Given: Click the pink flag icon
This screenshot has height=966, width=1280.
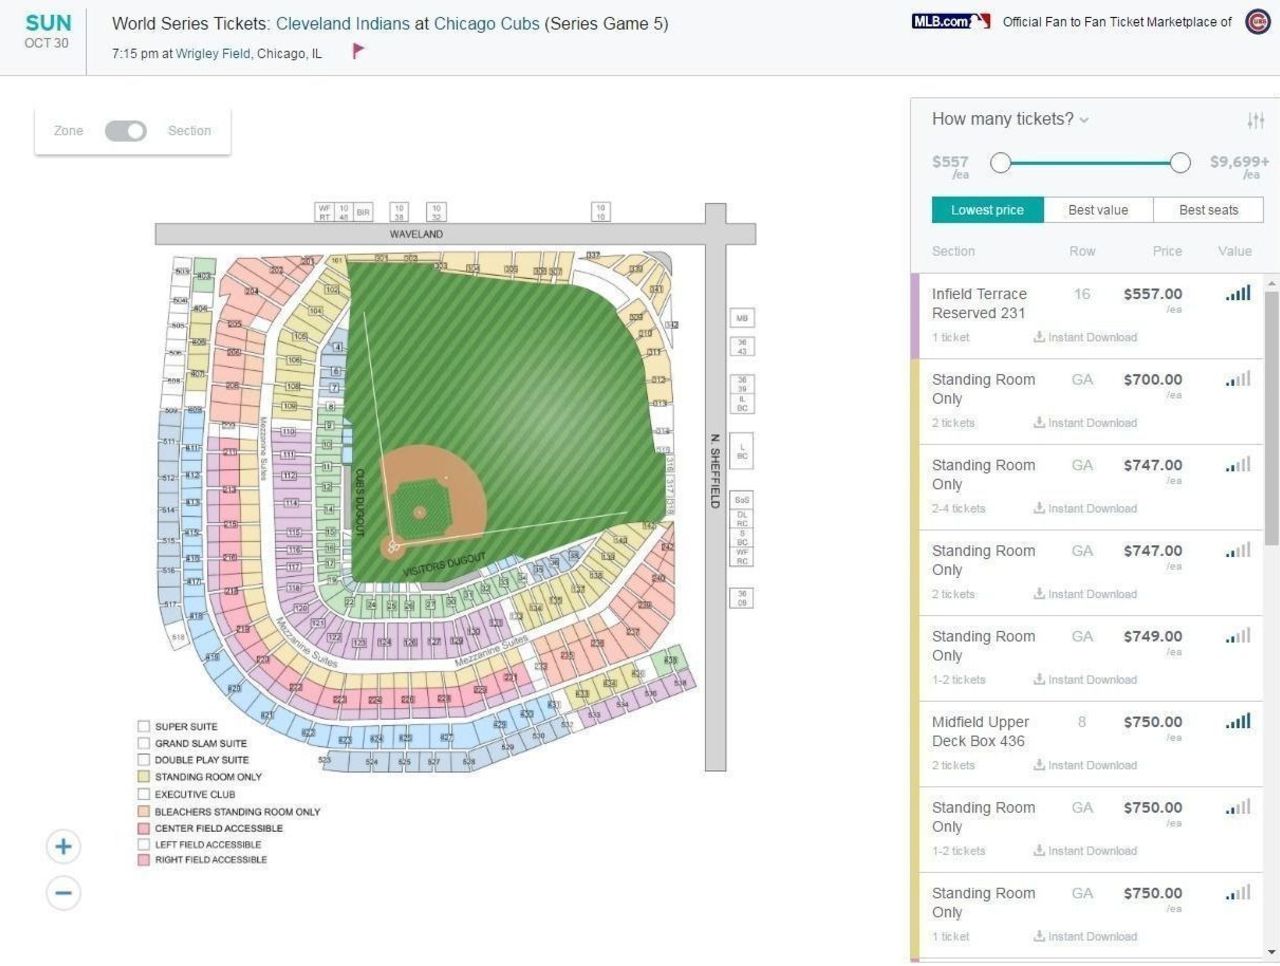Looking at the screenshot, I should [358, 51].
